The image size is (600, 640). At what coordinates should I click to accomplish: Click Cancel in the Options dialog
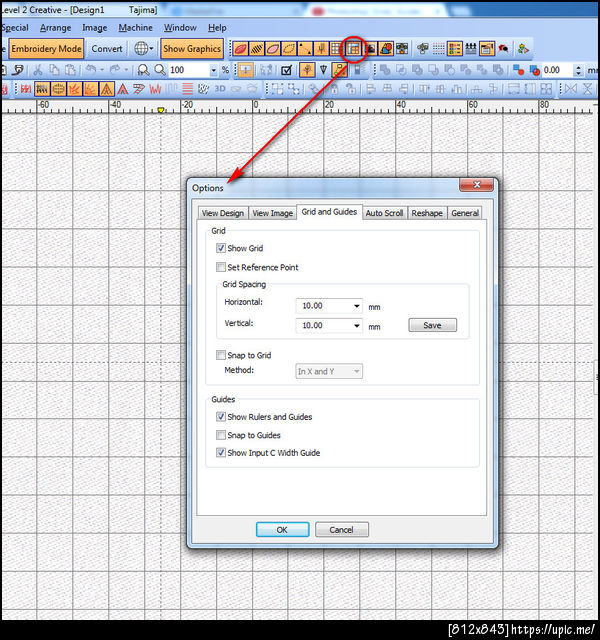tap(342, 530)
